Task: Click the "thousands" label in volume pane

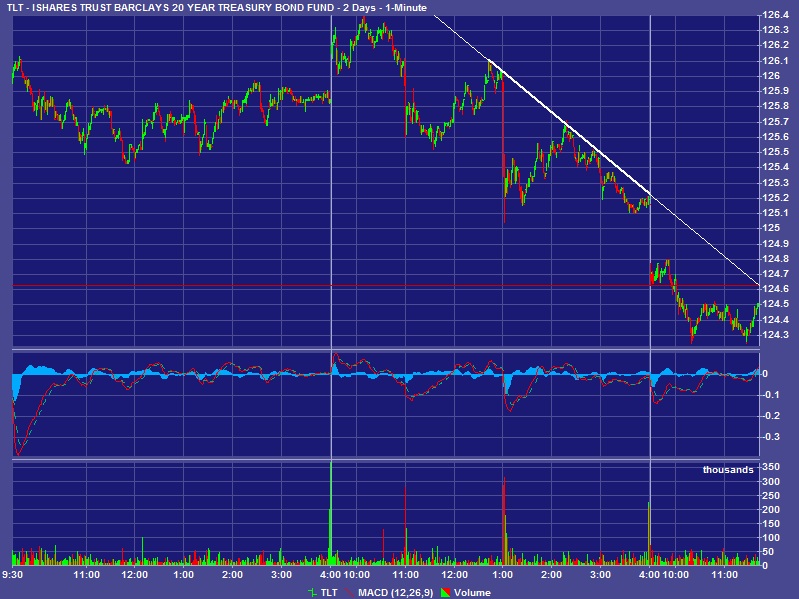Action: 728,470
